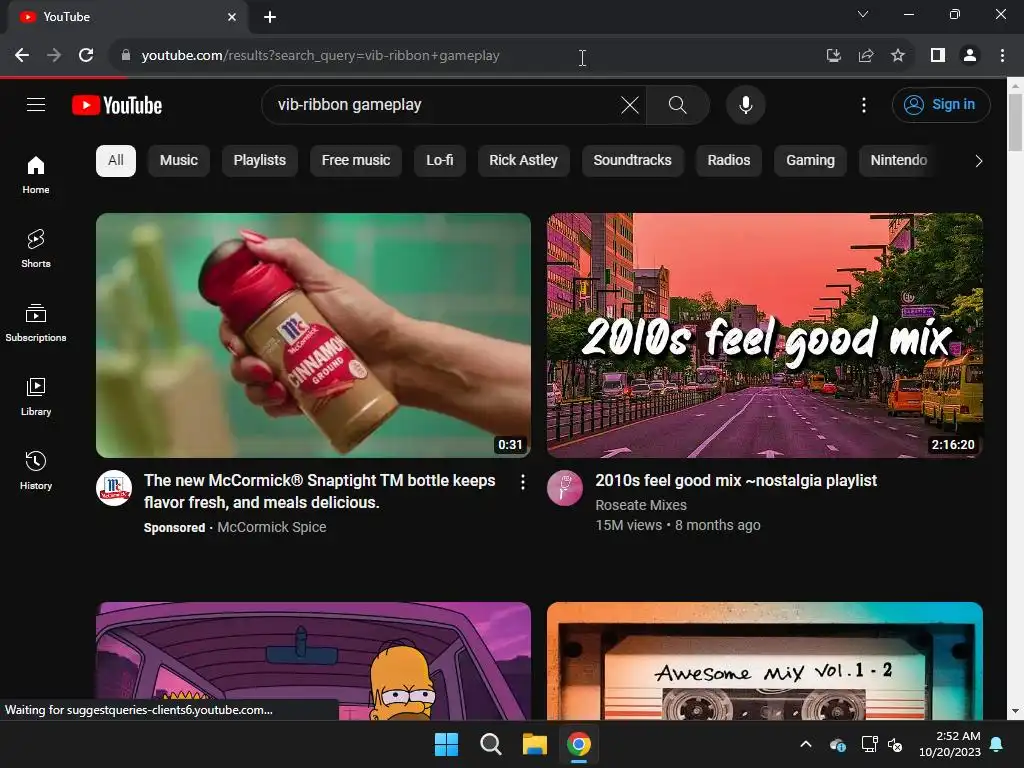Open the Chrome profile icon
Screen dimensions: 1024x768
click(x=970, y=56)
